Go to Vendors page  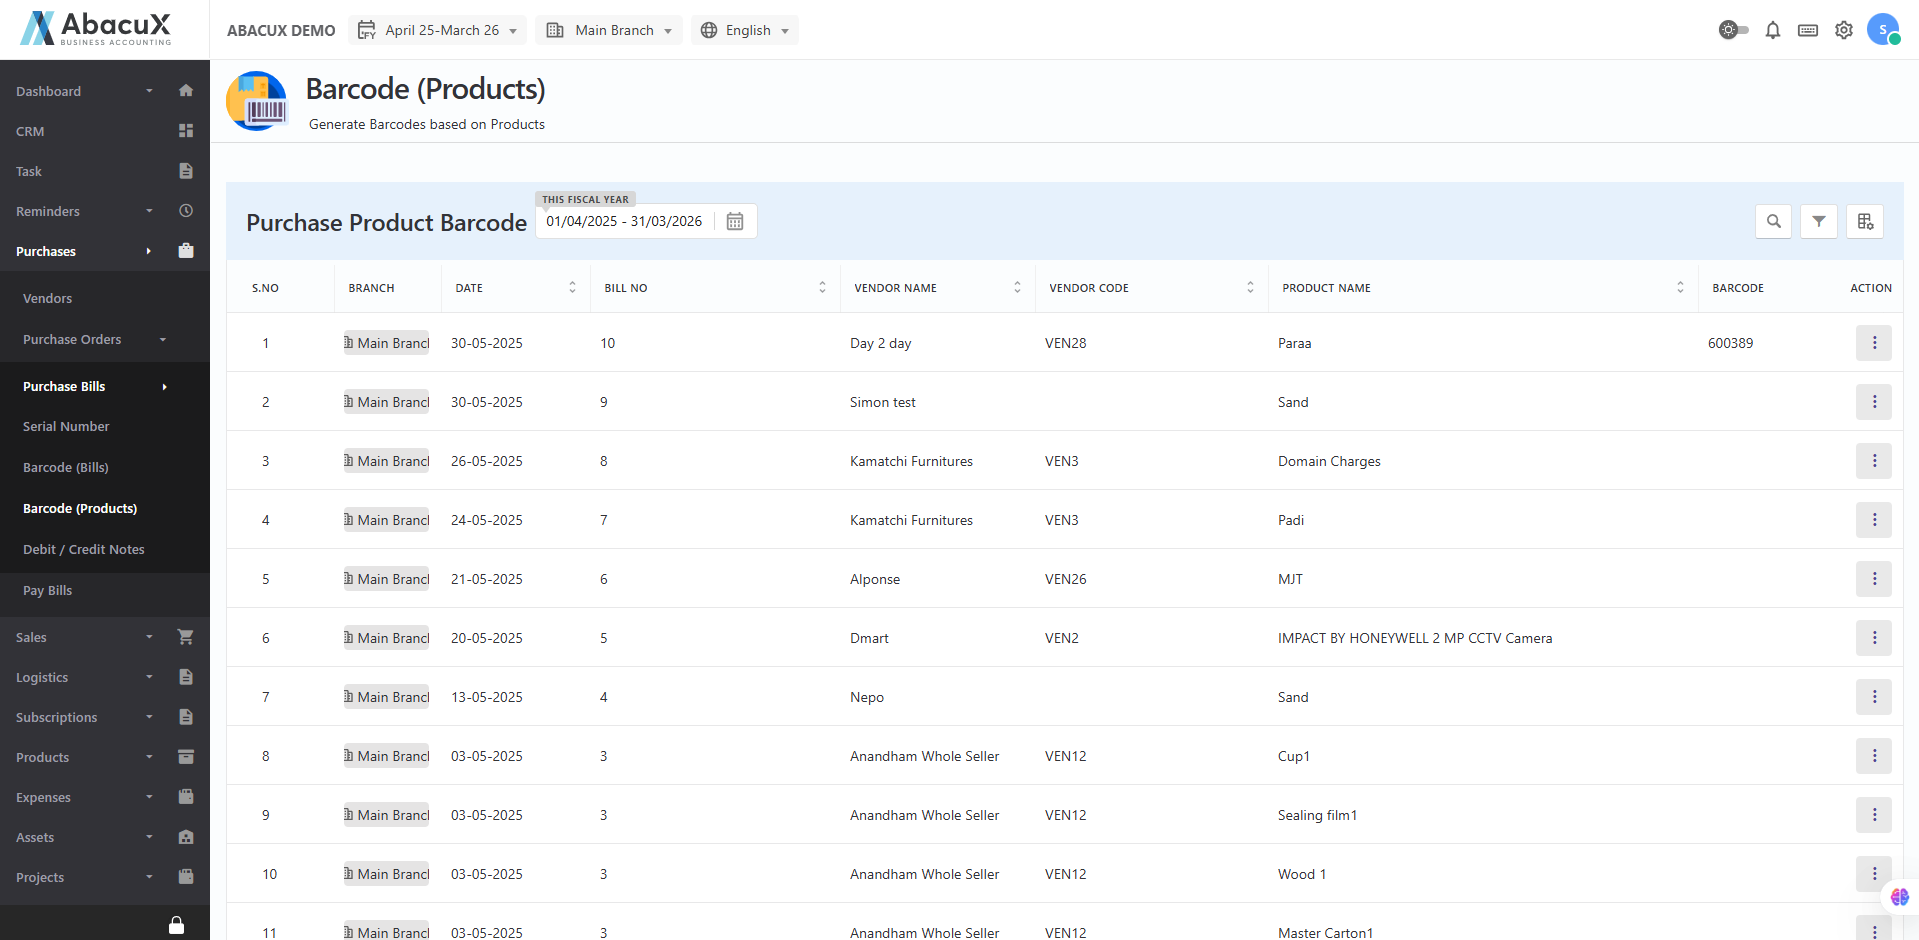click(x=48, y=298)
